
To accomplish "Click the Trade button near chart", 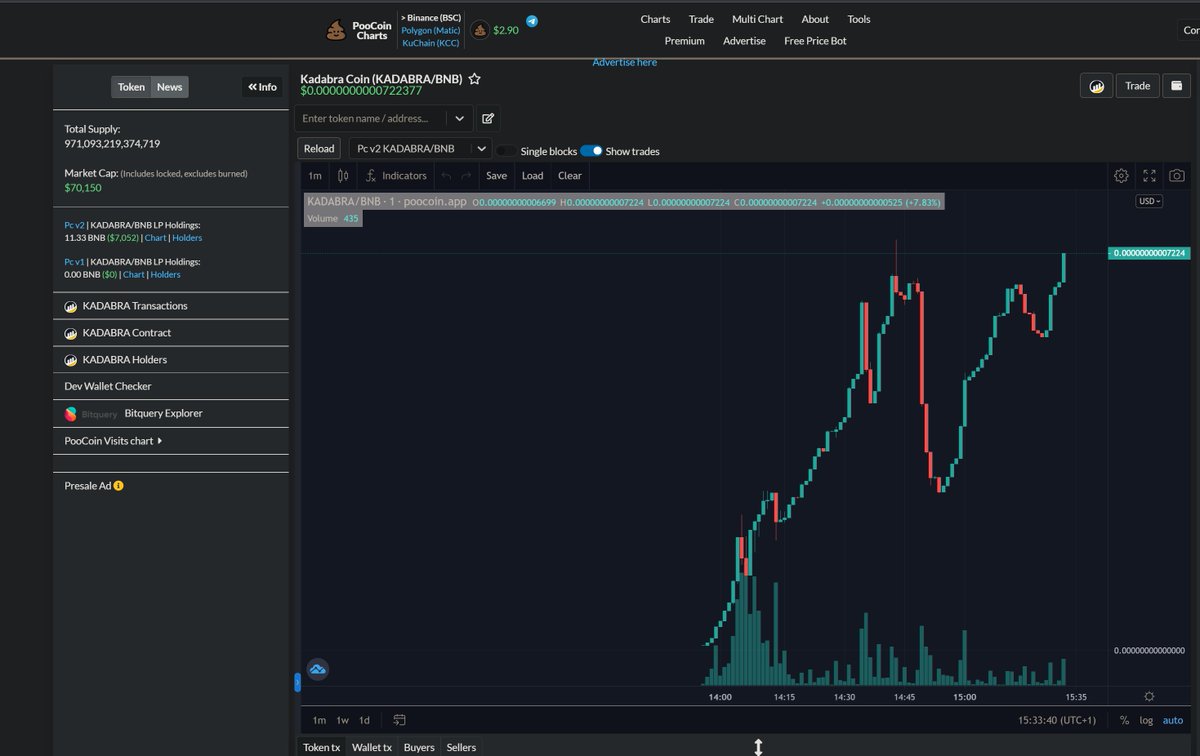I will tap(1138, 86).
